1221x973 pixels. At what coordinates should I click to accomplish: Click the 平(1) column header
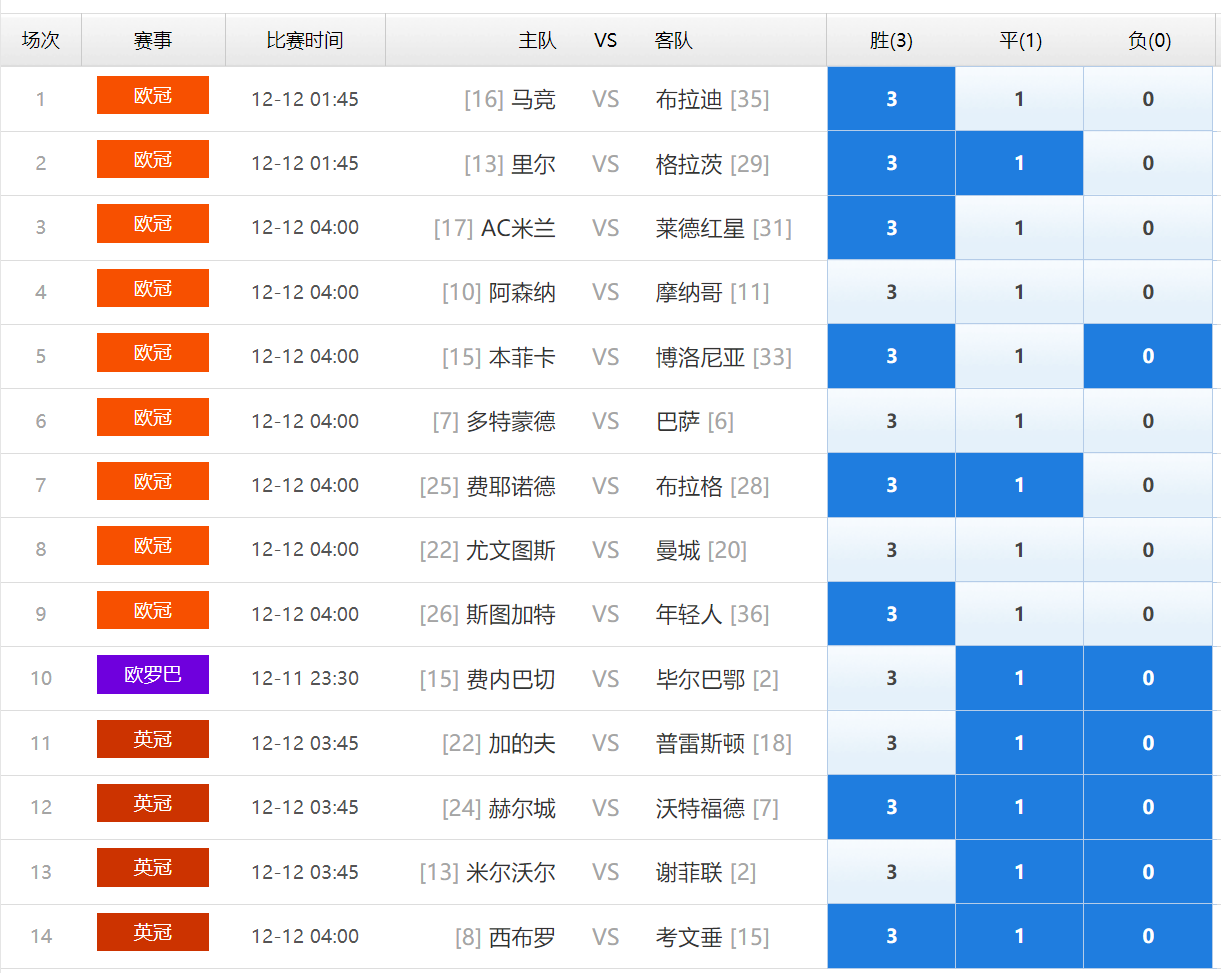[x=1020, y=41]
